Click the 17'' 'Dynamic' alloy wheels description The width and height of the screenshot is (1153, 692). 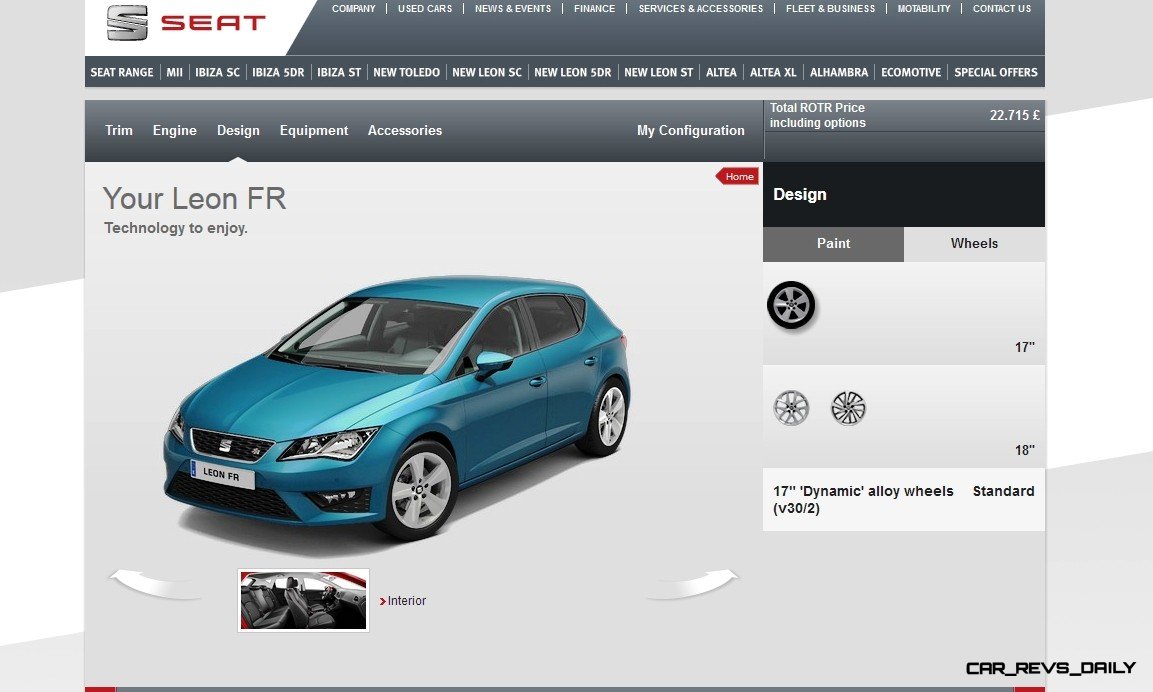(863, 500)
